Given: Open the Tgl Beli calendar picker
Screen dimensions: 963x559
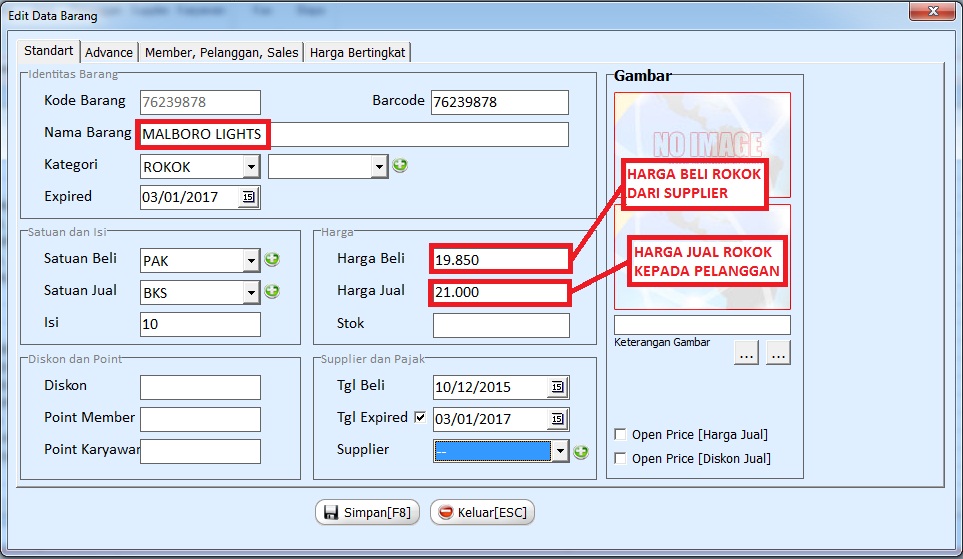Looking at the screenshot, I should (x=557, y=387).
